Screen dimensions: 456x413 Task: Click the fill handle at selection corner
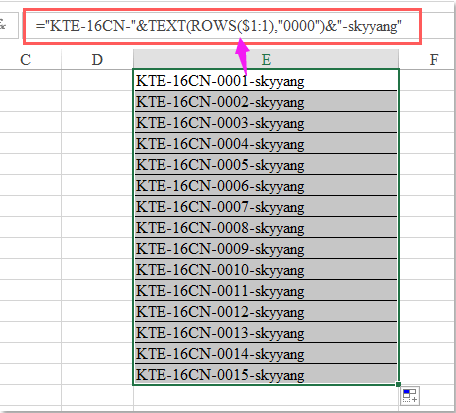398,384
